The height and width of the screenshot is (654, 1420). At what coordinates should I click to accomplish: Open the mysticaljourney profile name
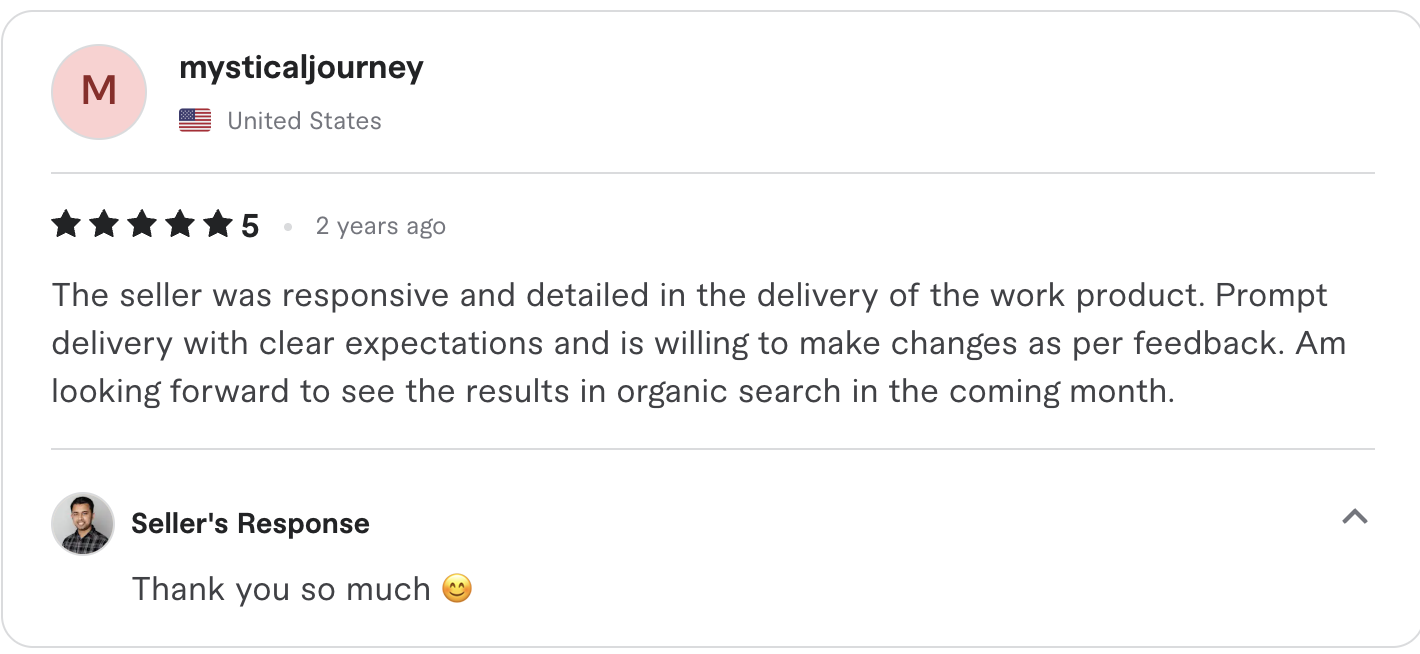click(x=301, y=68)
